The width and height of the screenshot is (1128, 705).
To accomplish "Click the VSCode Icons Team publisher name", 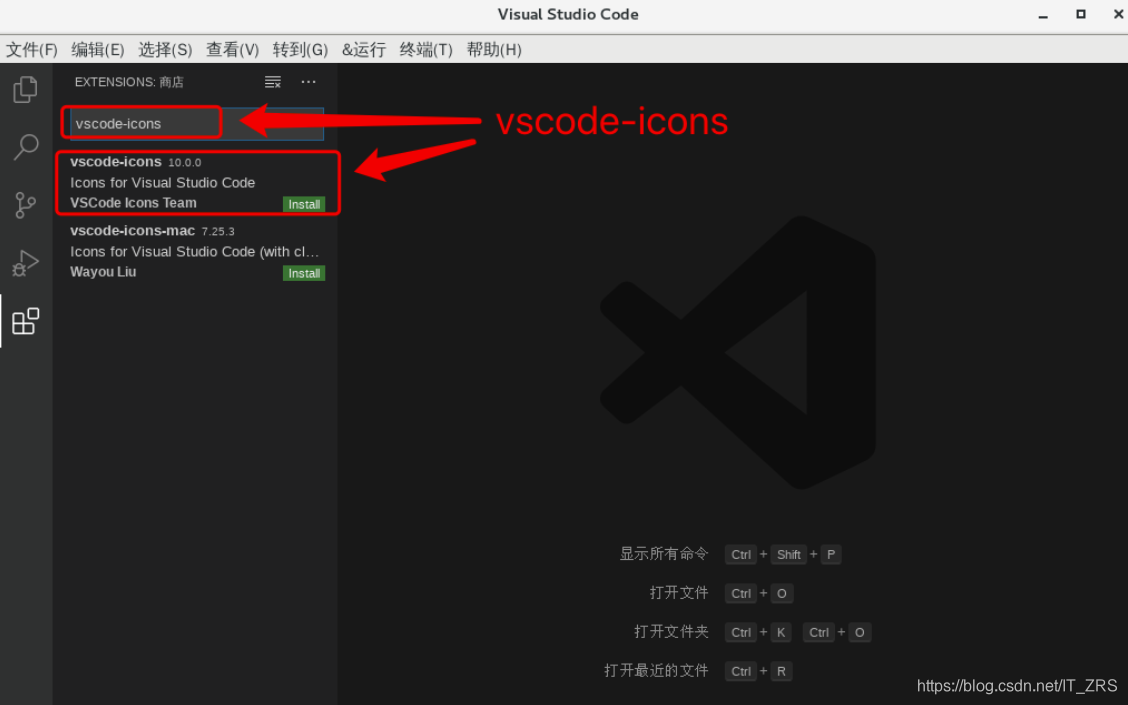I will 133,203.
